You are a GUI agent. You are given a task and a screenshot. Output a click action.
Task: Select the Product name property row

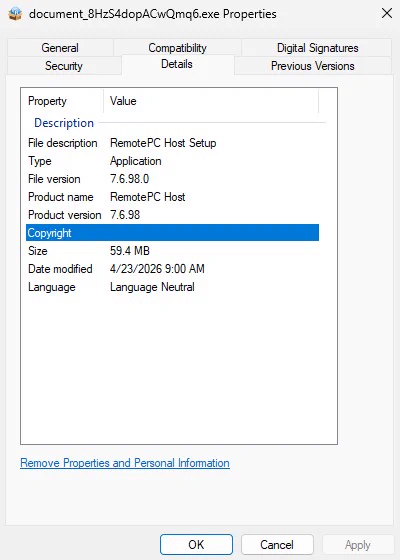[172, 197]
